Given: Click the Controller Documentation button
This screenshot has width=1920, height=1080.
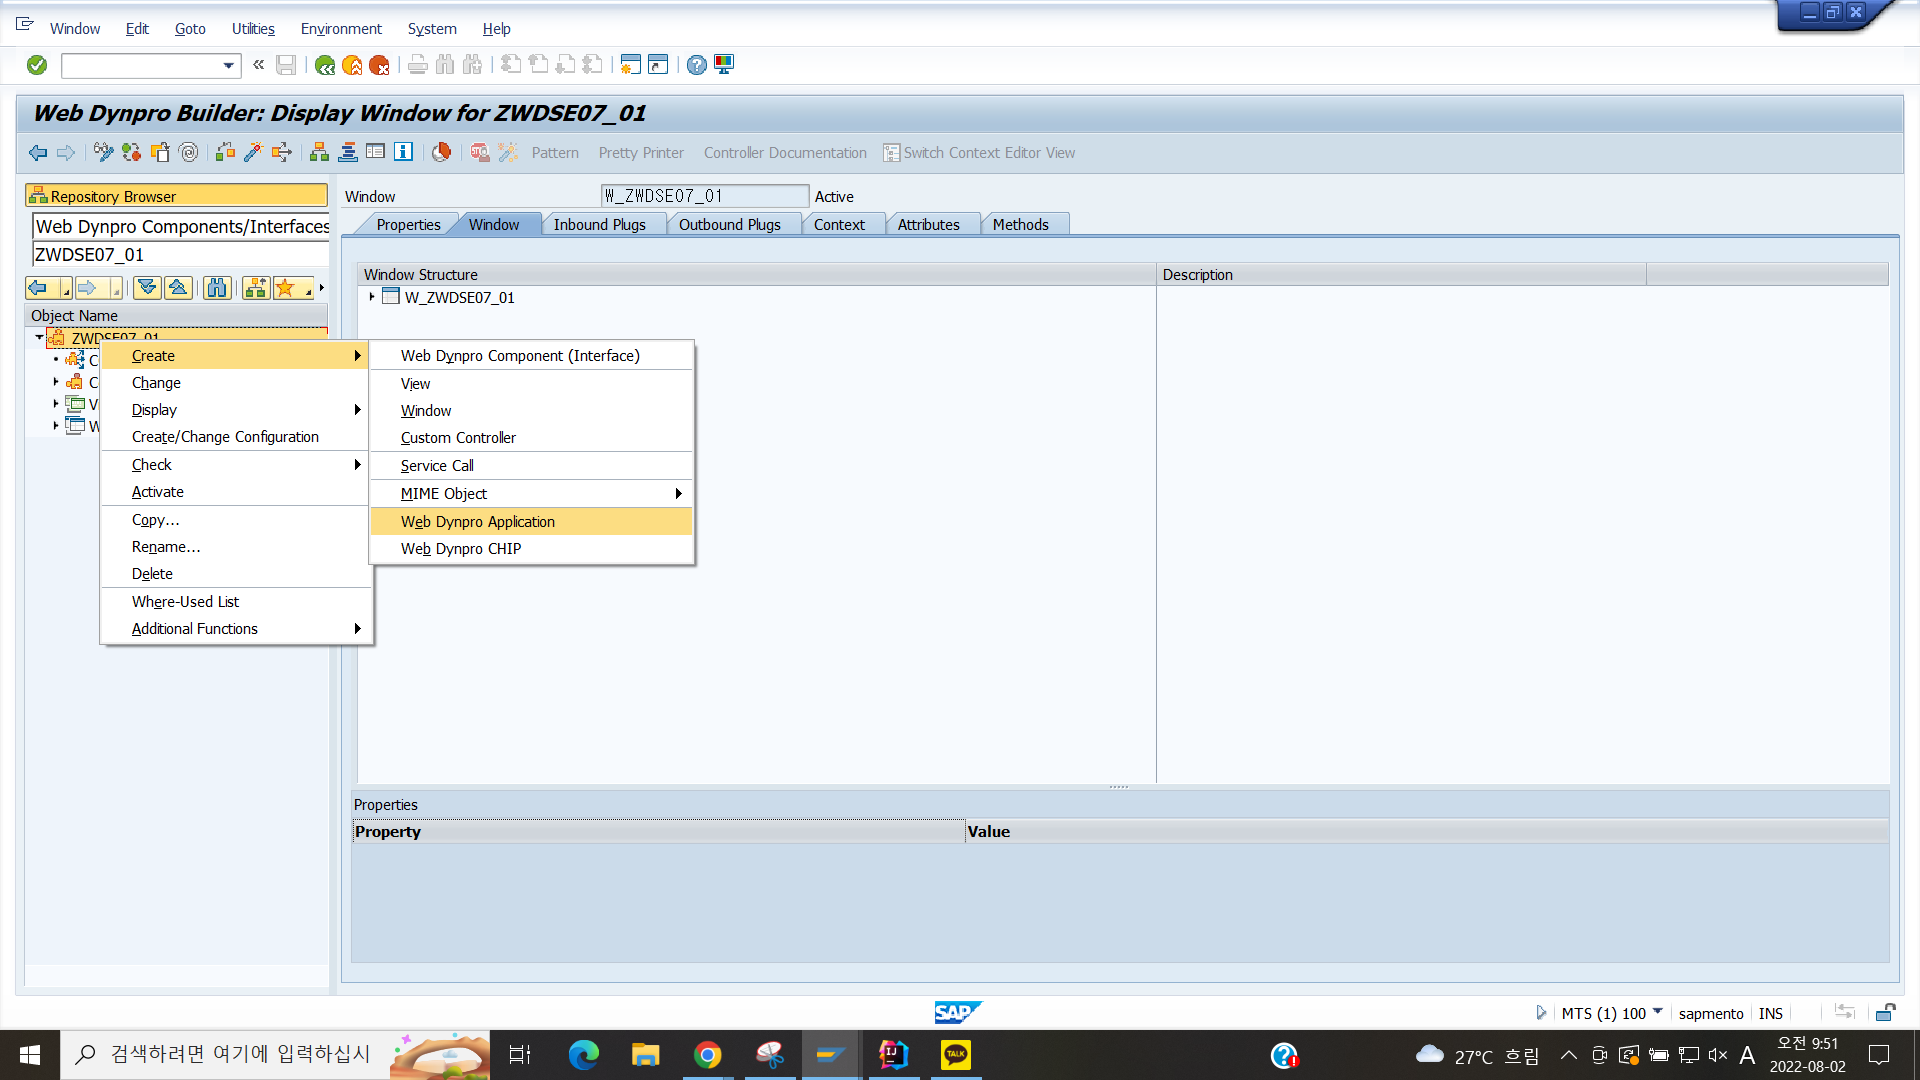Looking at the screenshot, I should tap(785, 153).
